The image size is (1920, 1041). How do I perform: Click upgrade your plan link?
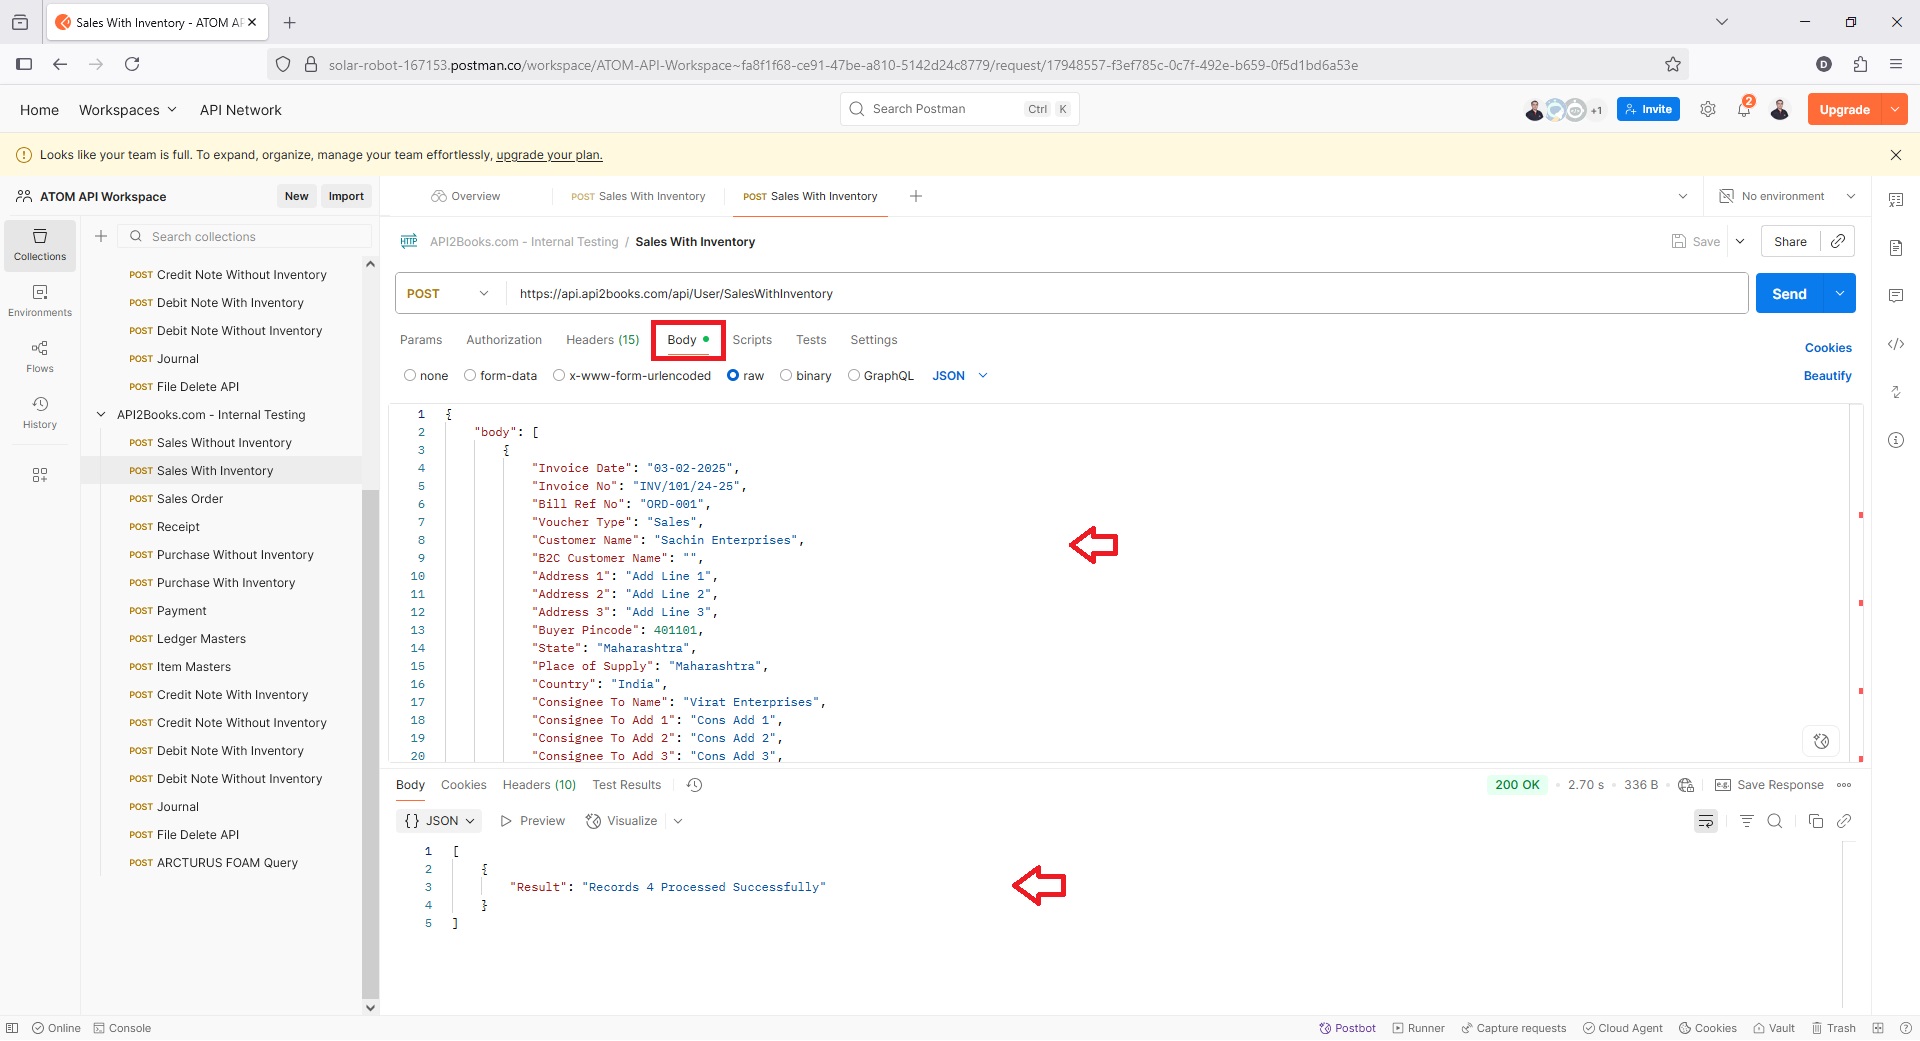549,155
